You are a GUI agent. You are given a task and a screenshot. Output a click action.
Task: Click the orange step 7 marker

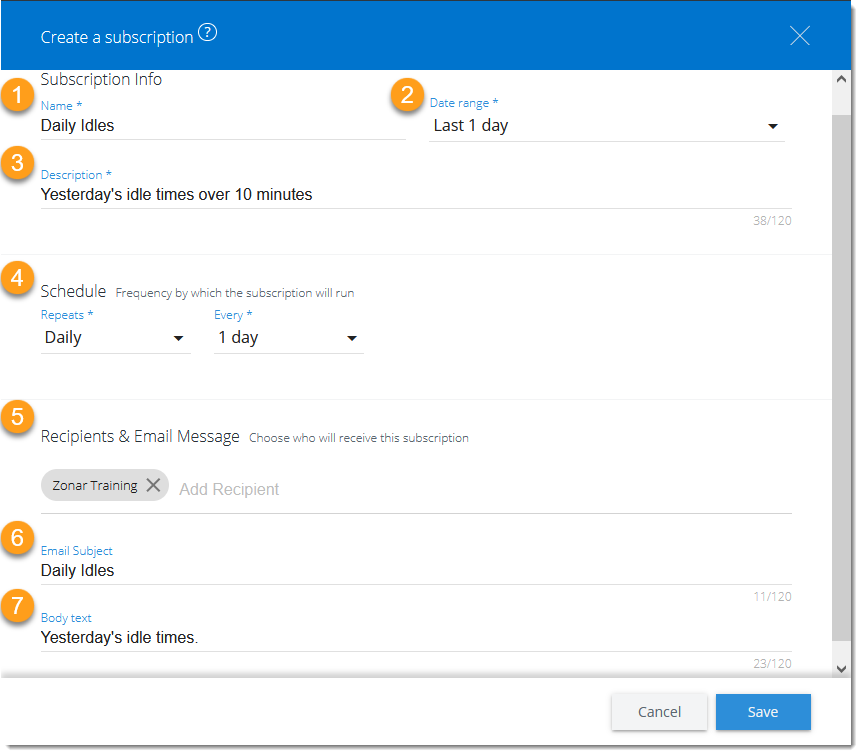click(18, 605)
